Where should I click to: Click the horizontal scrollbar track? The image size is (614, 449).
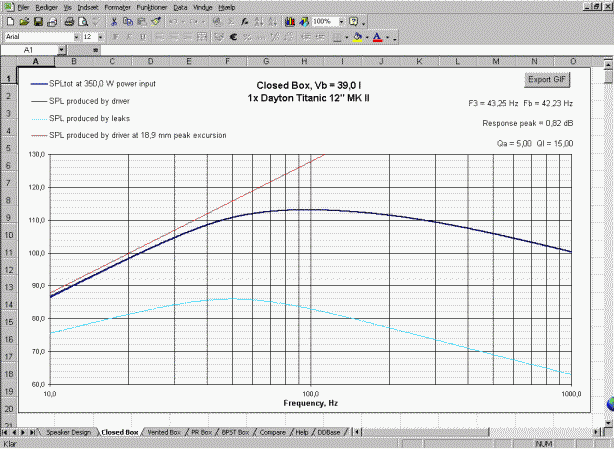(x=540, y=432)
